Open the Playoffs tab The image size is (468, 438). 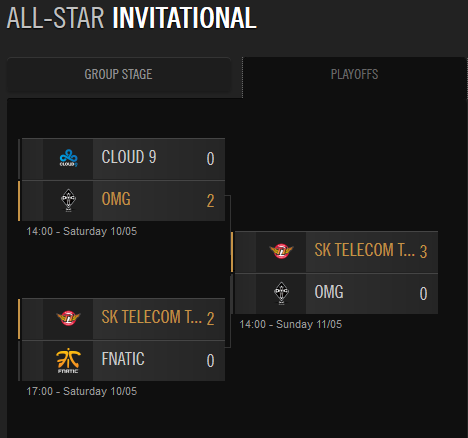click(x=354, y=75)
